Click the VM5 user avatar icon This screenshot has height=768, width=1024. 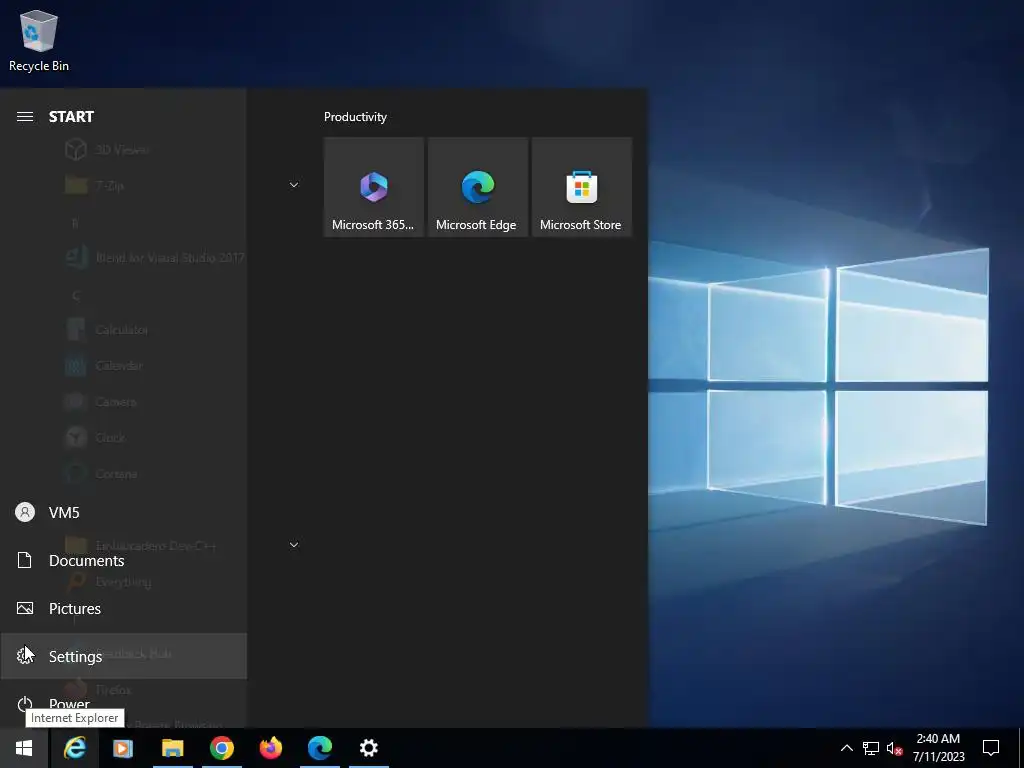(x=25, y=512)
